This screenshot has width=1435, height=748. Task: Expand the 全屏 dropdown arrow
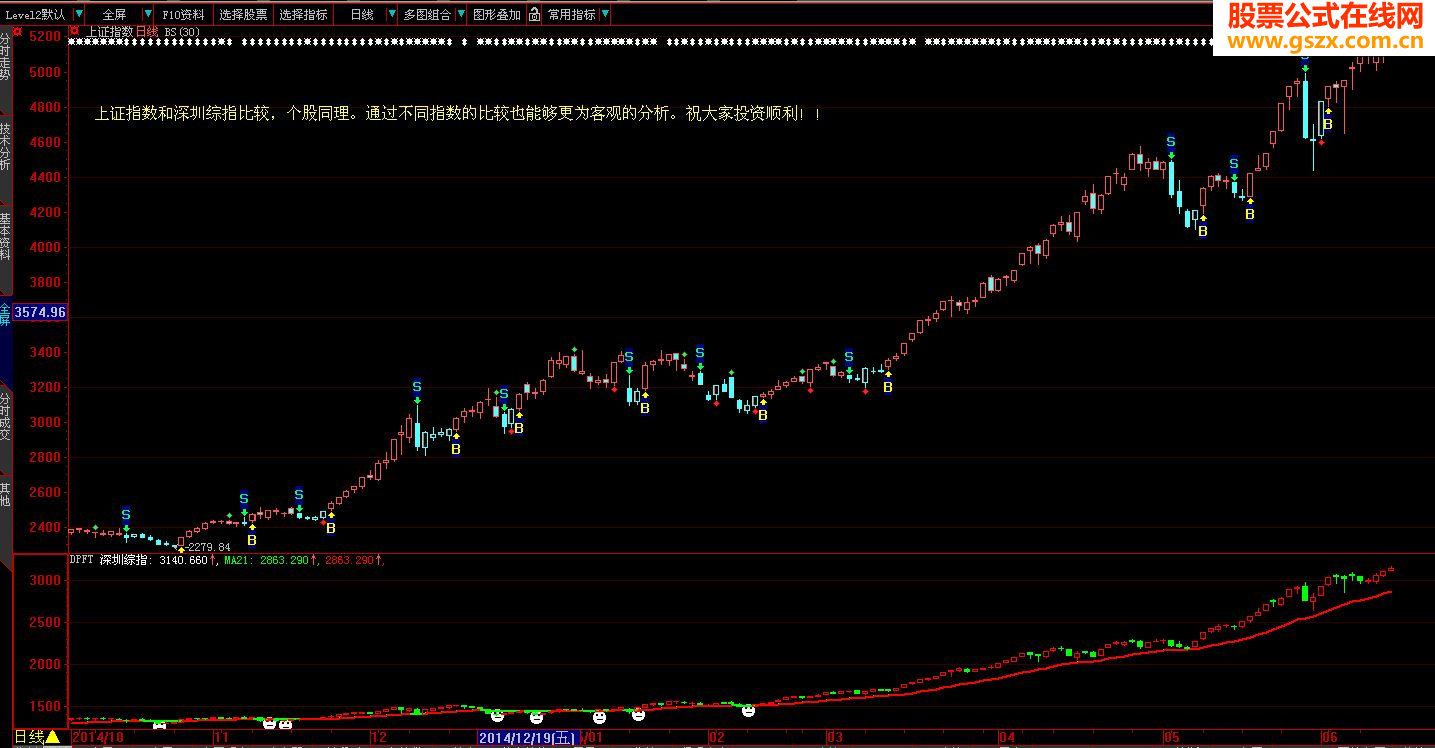pyautogui.click(x=148, y=15)
